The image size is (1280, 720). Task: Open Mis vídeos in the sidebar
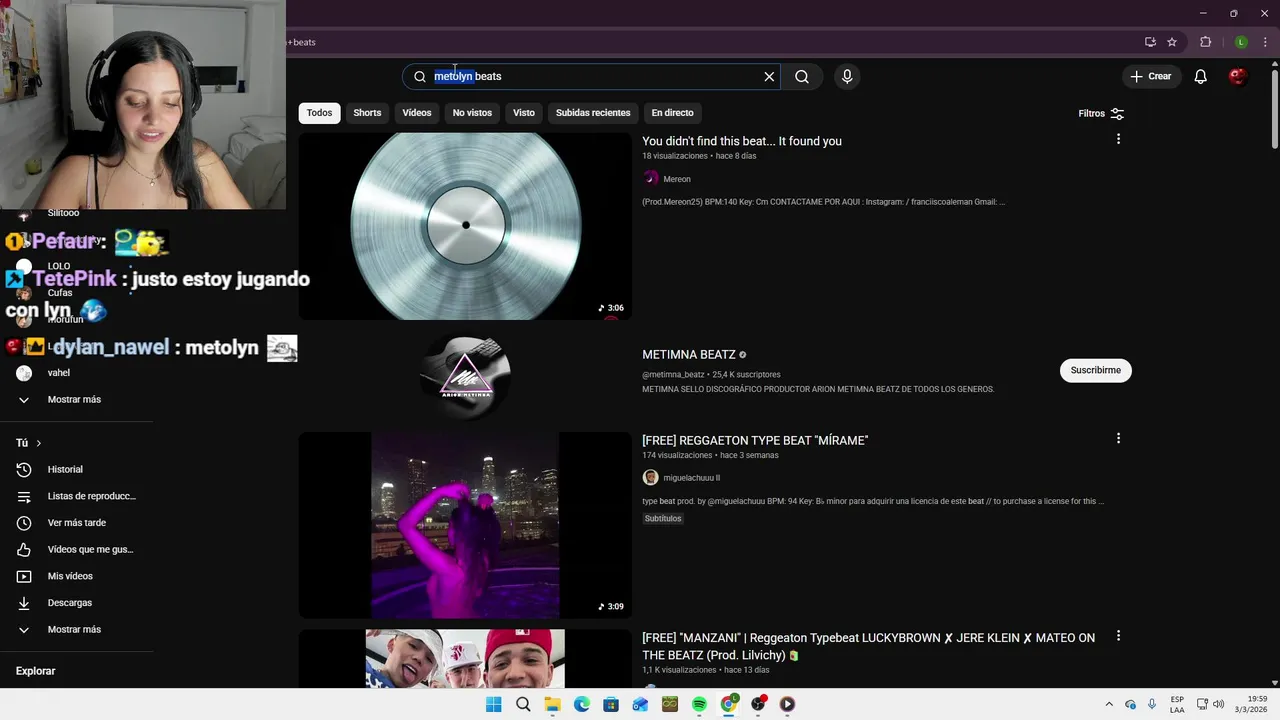coord(70,576)
